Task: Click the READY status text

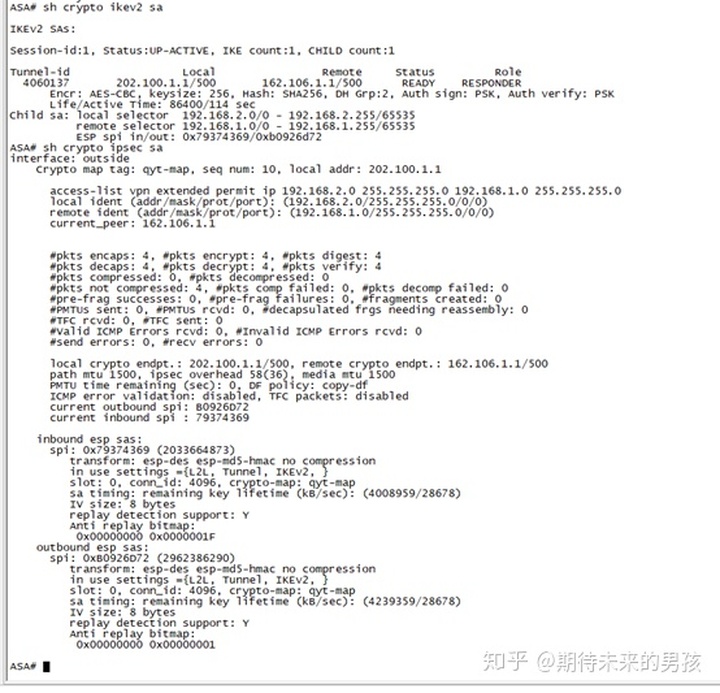Action: click(x=418, y=83)
